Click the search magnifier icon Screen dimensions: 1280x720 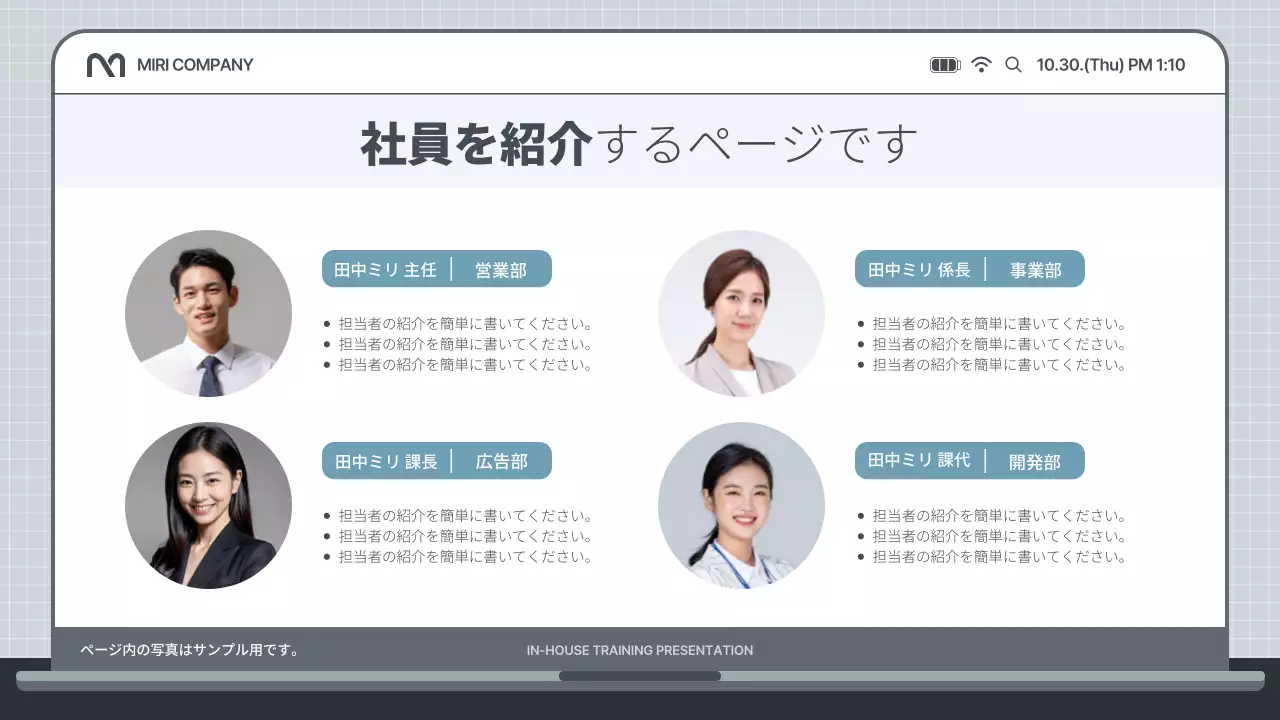[1013, 65]
